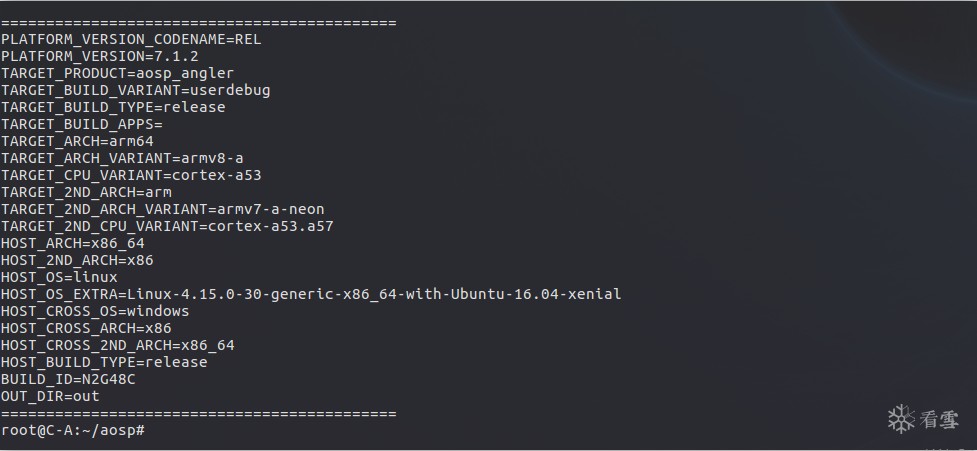The image size is (977, 451).
Task: Click the HOST_ARCH=x86_64 line
Action: click(72, 243)
